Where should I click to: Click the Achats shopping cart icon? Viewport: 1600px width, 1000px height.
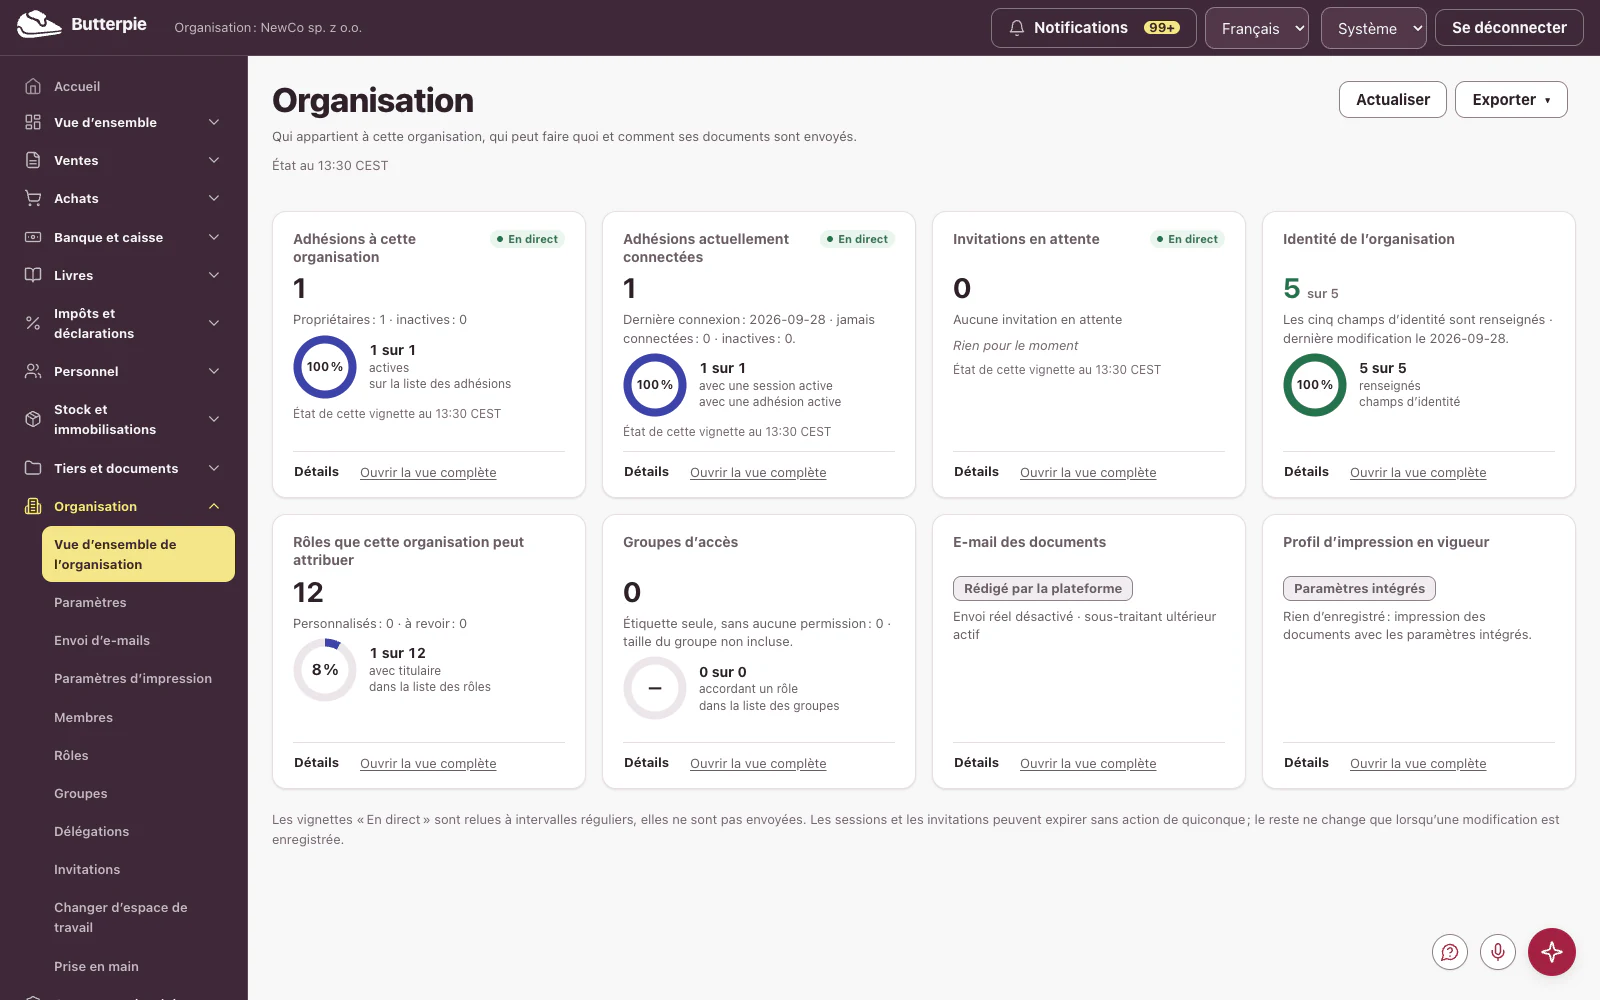click(x=33, y=198)
